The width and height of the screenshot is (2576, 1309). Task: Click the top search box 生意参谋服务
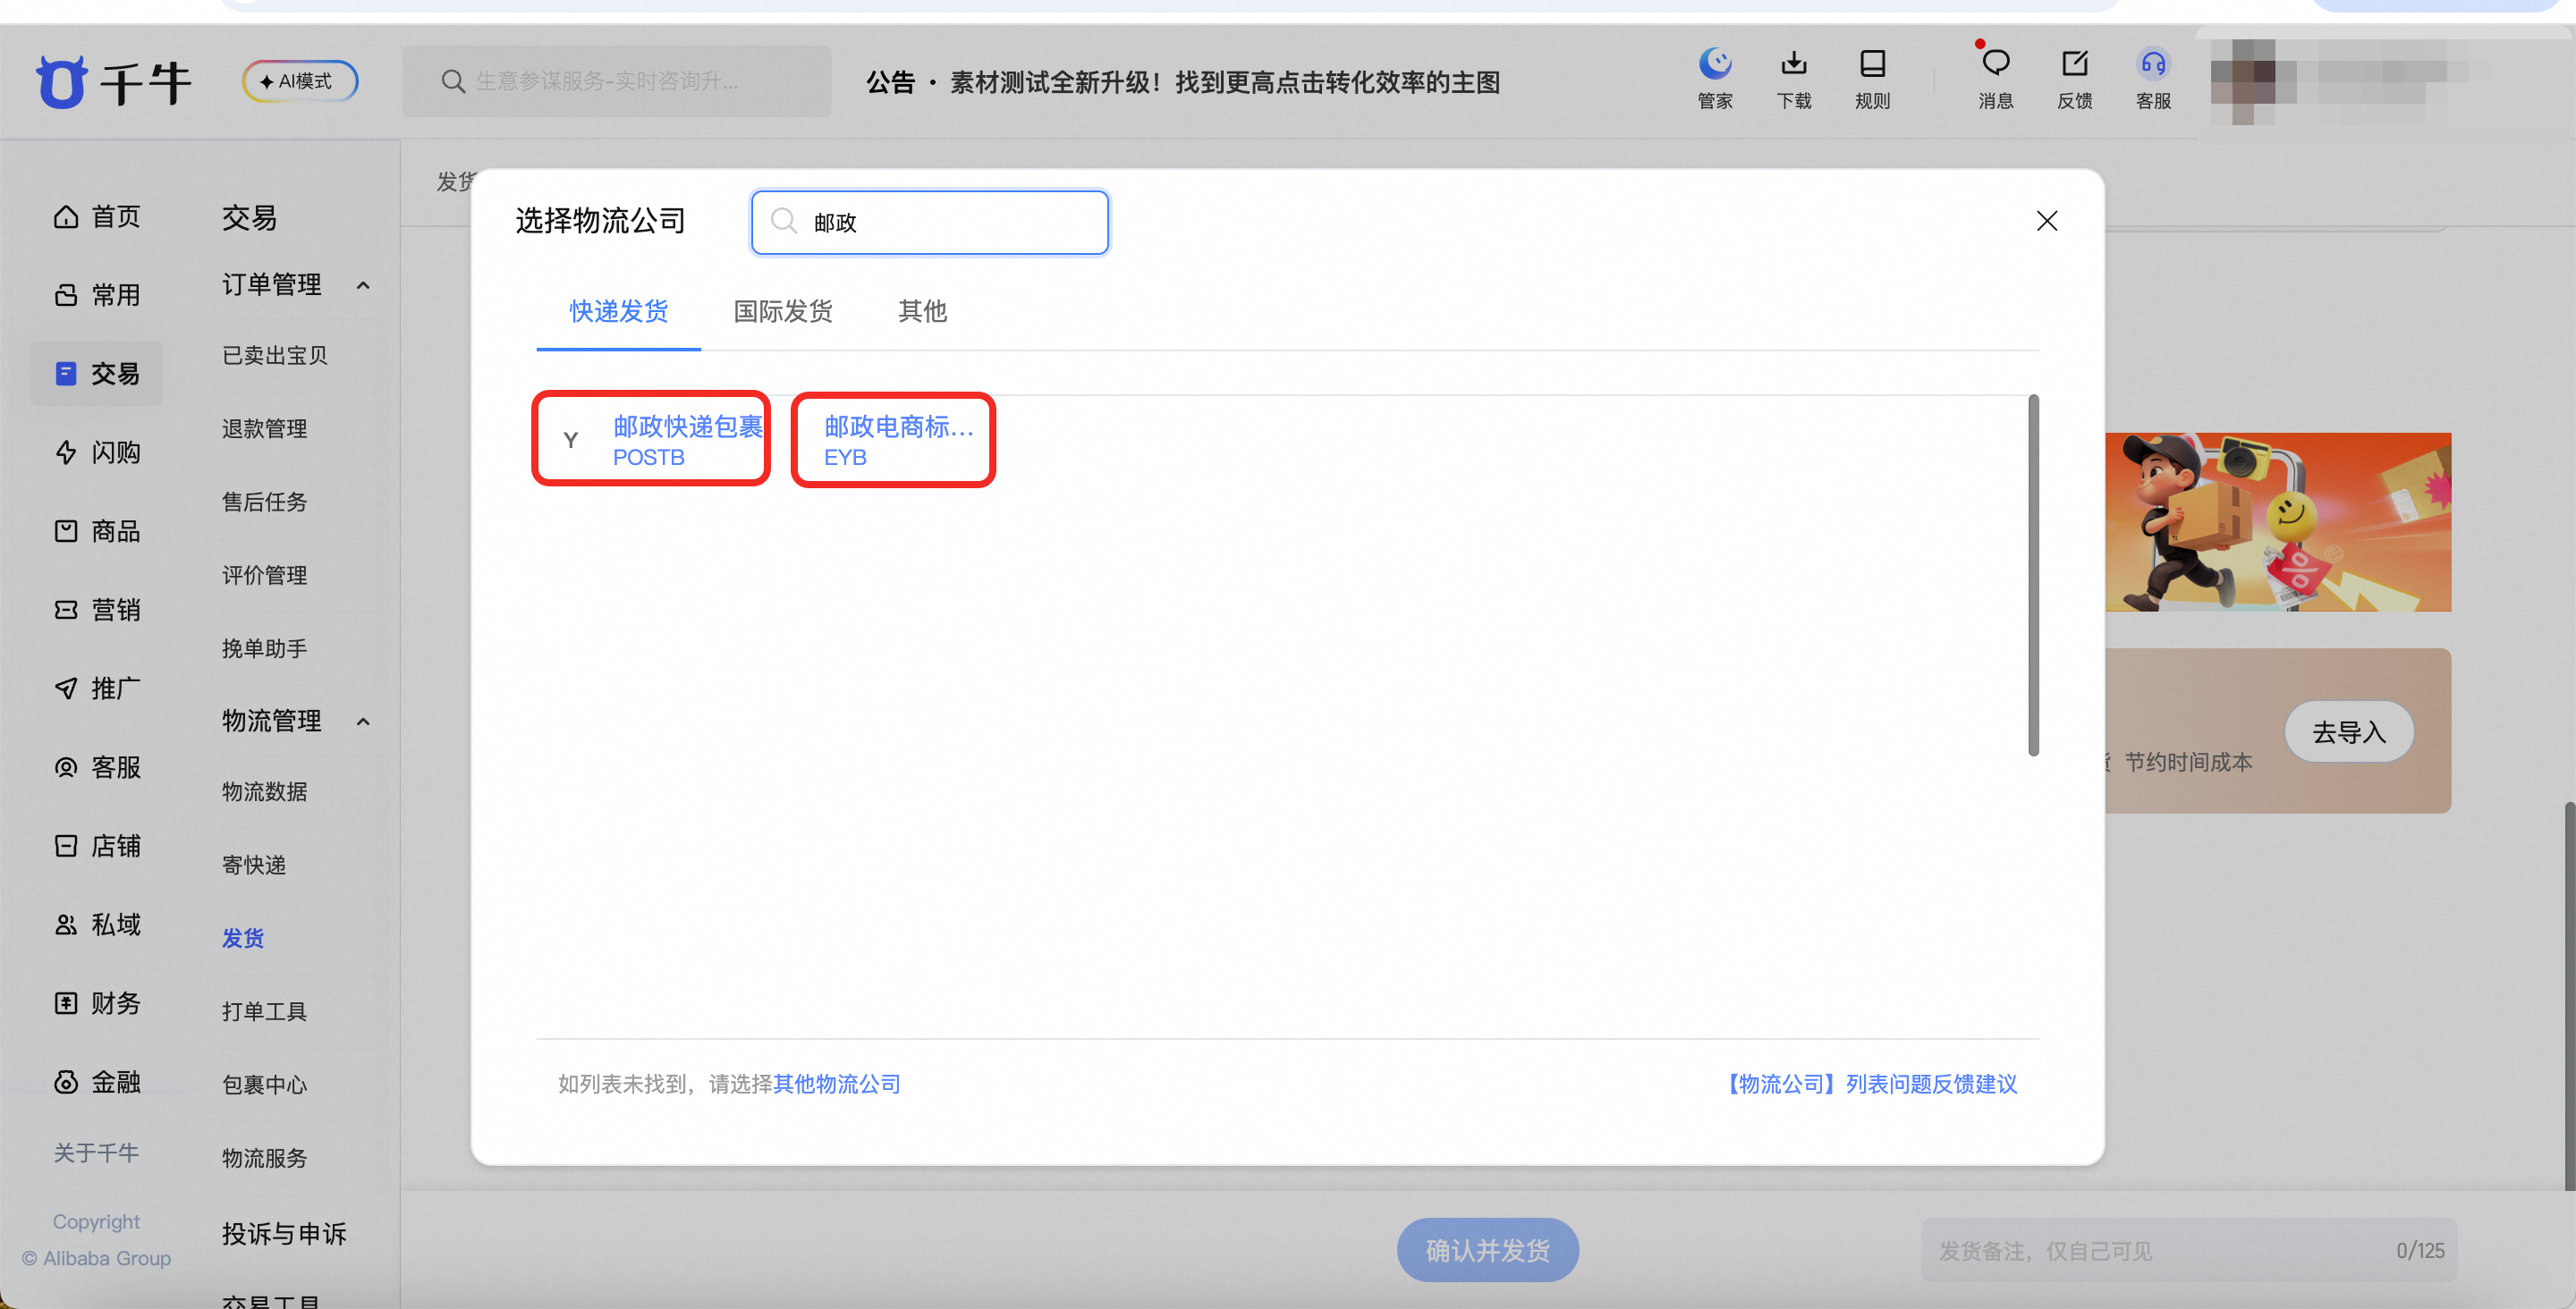[616, 81]
